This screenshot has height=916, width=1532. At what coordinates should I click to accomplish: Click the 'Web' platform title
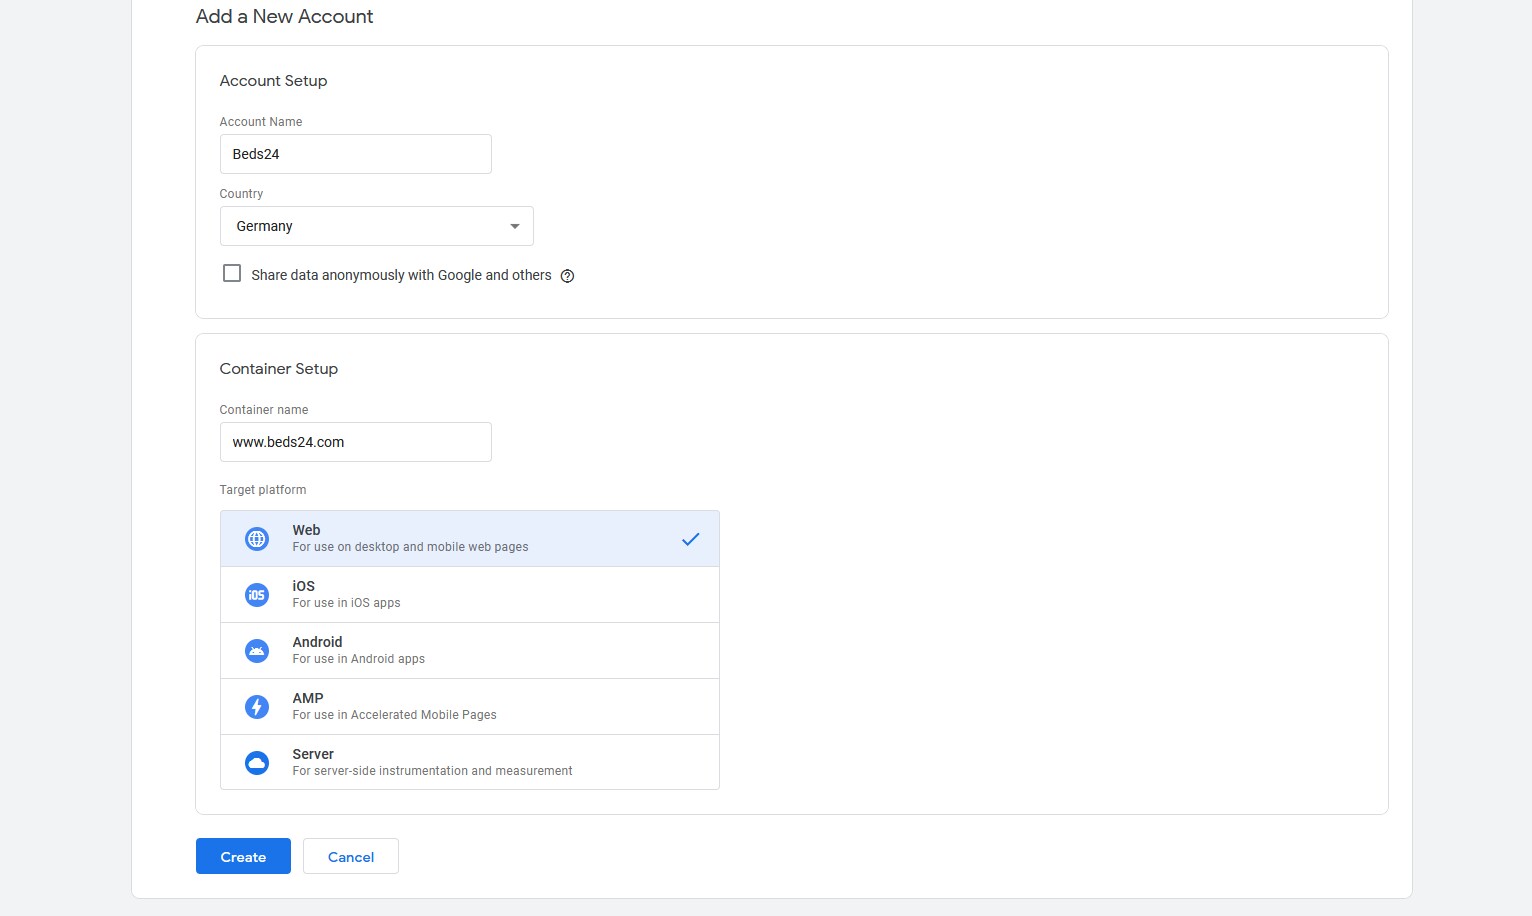click(306, 530)
